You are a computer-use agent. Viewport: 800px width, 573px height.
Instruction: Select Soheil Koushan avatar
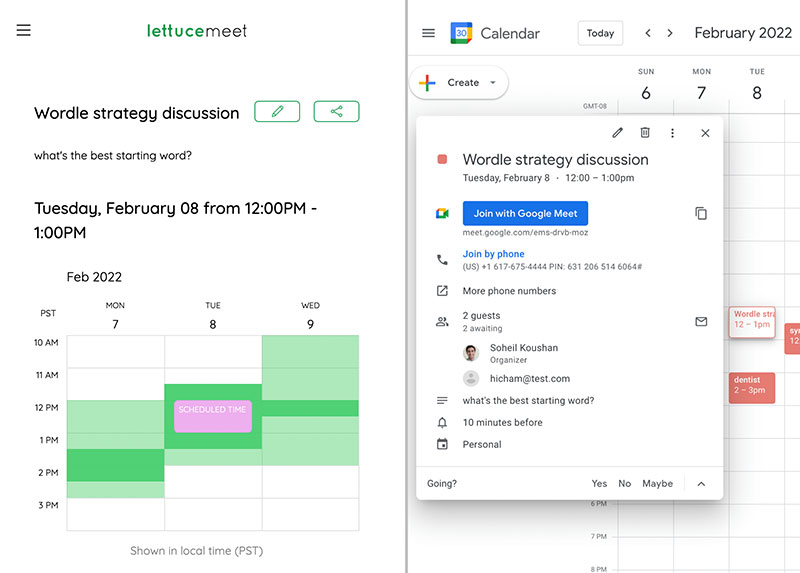471,353
